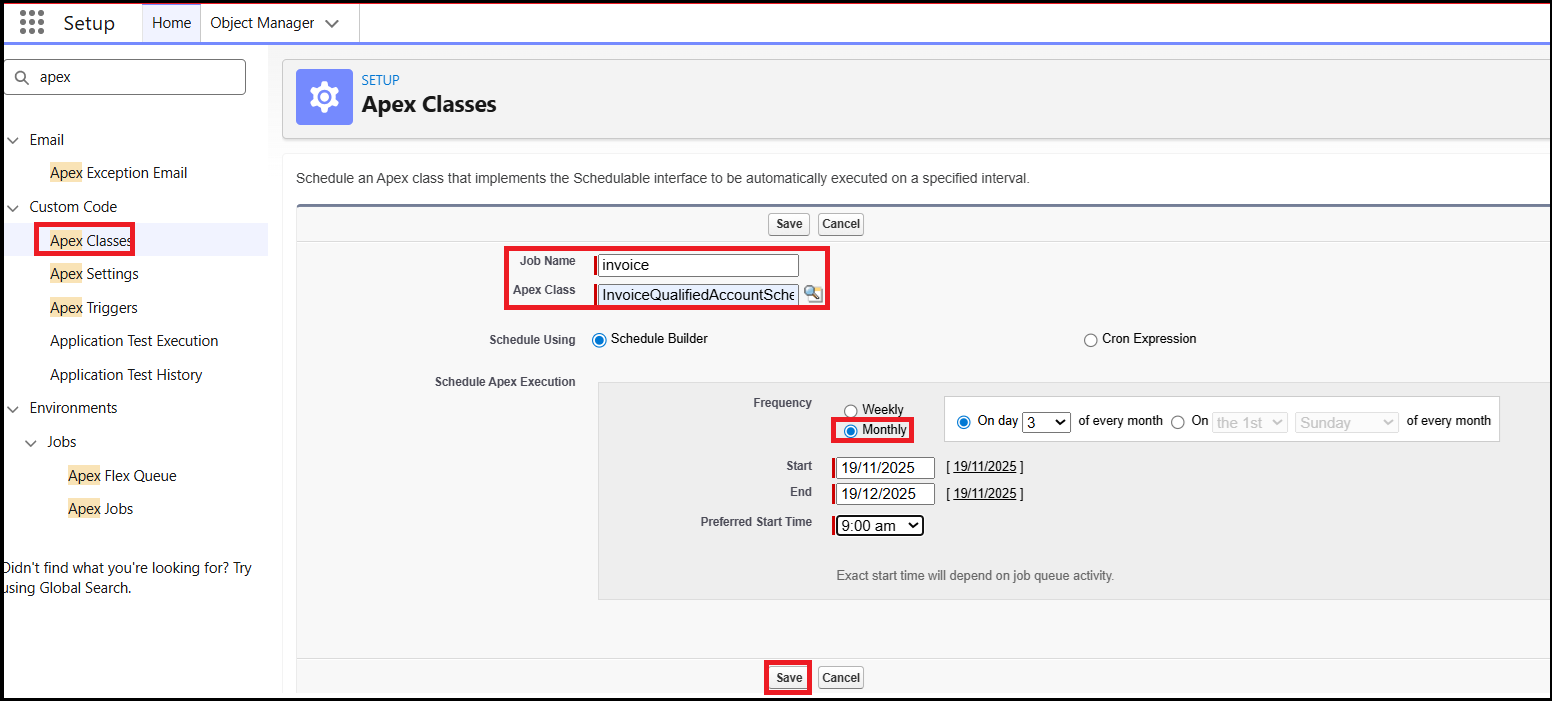The image size is (1552, 701).
Task: Open the Object Manager tab chevron menu
Action: pos(332,23)
